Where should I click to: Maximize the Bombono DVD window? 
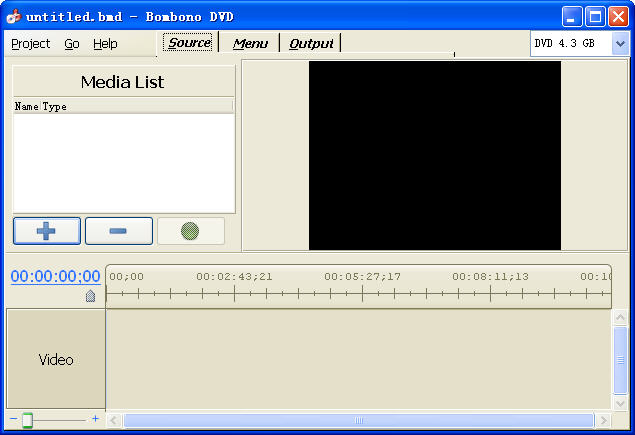[595, 17]
